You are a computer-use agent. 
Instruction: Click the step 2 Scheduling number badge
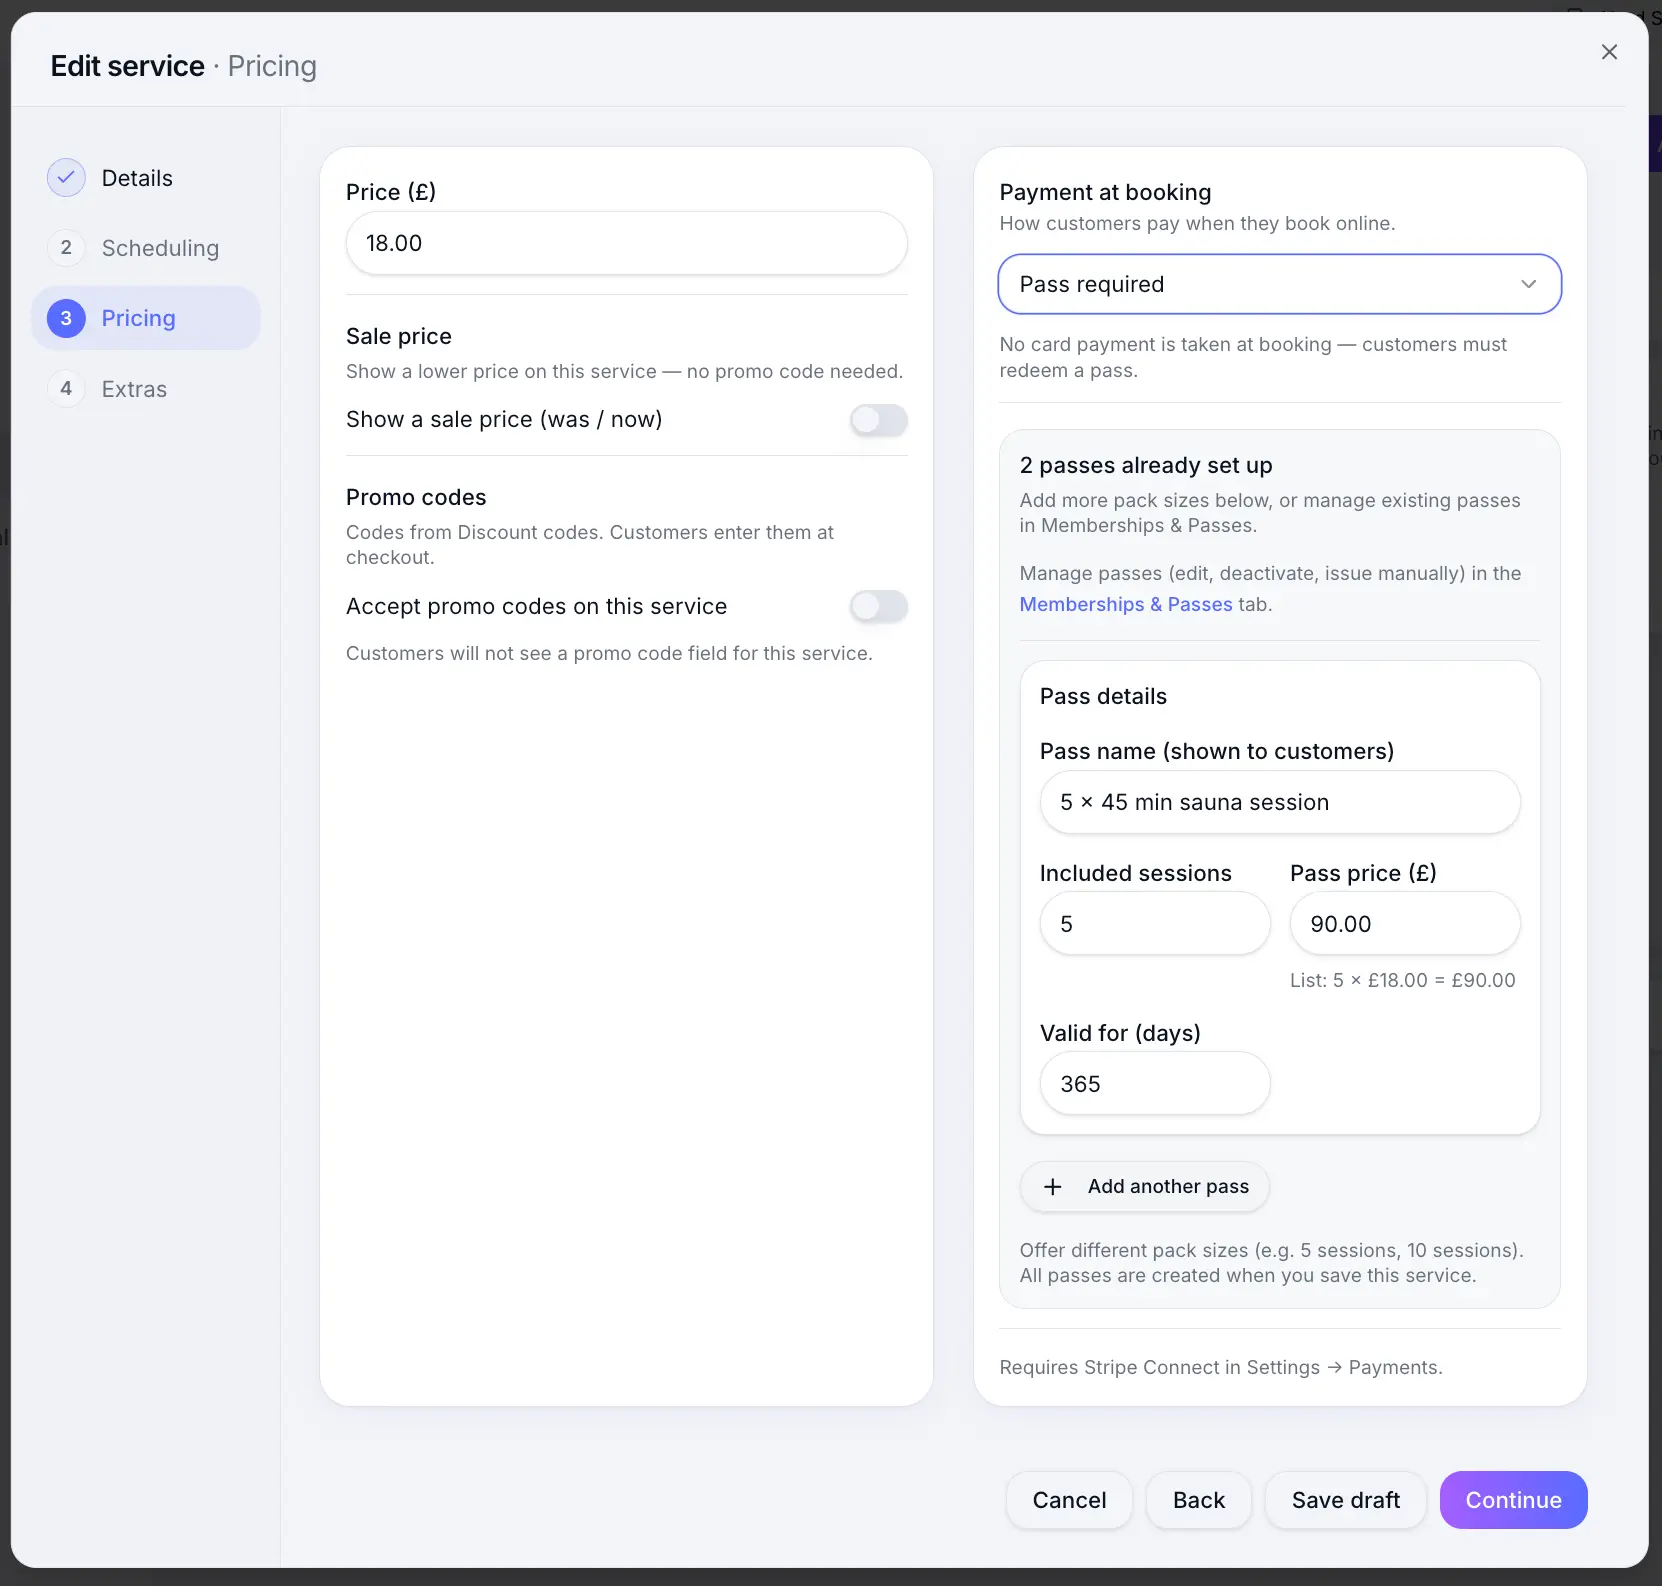66,248
